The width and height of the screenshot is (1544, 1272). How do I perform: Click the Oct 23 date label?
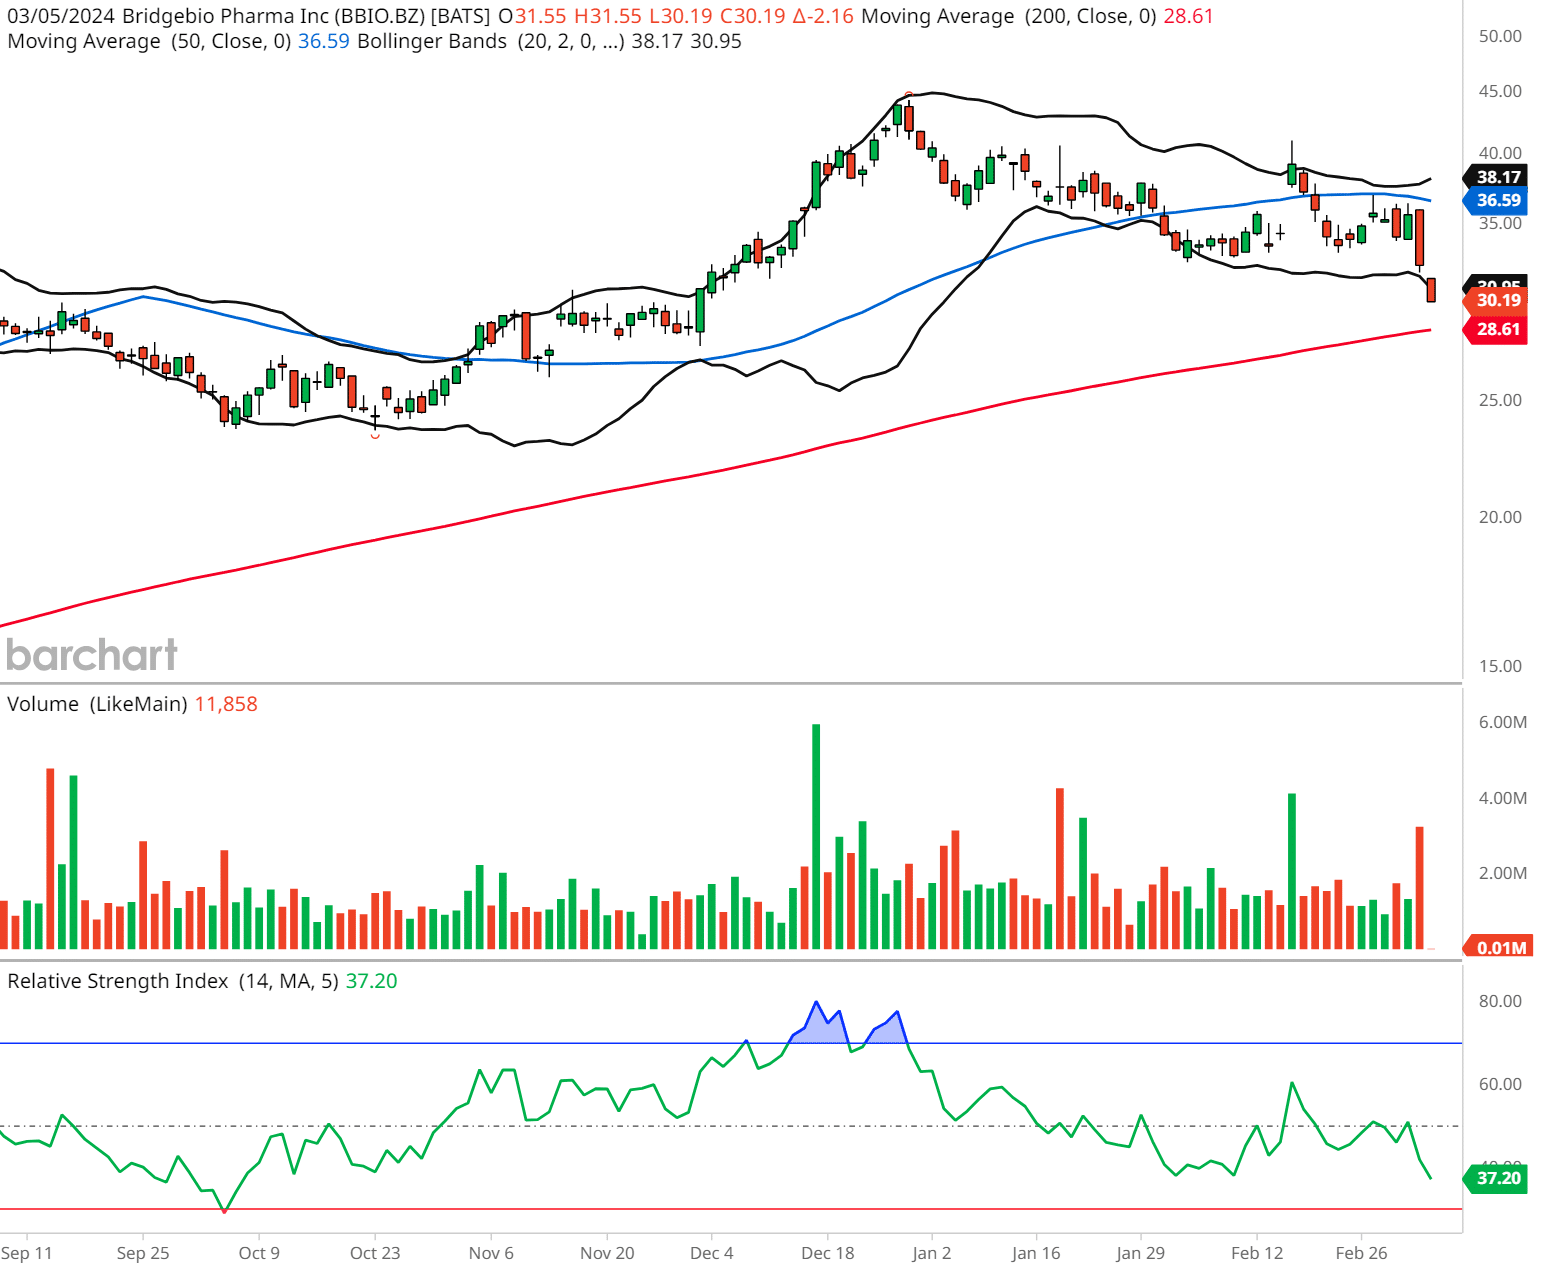point(375,1253)
